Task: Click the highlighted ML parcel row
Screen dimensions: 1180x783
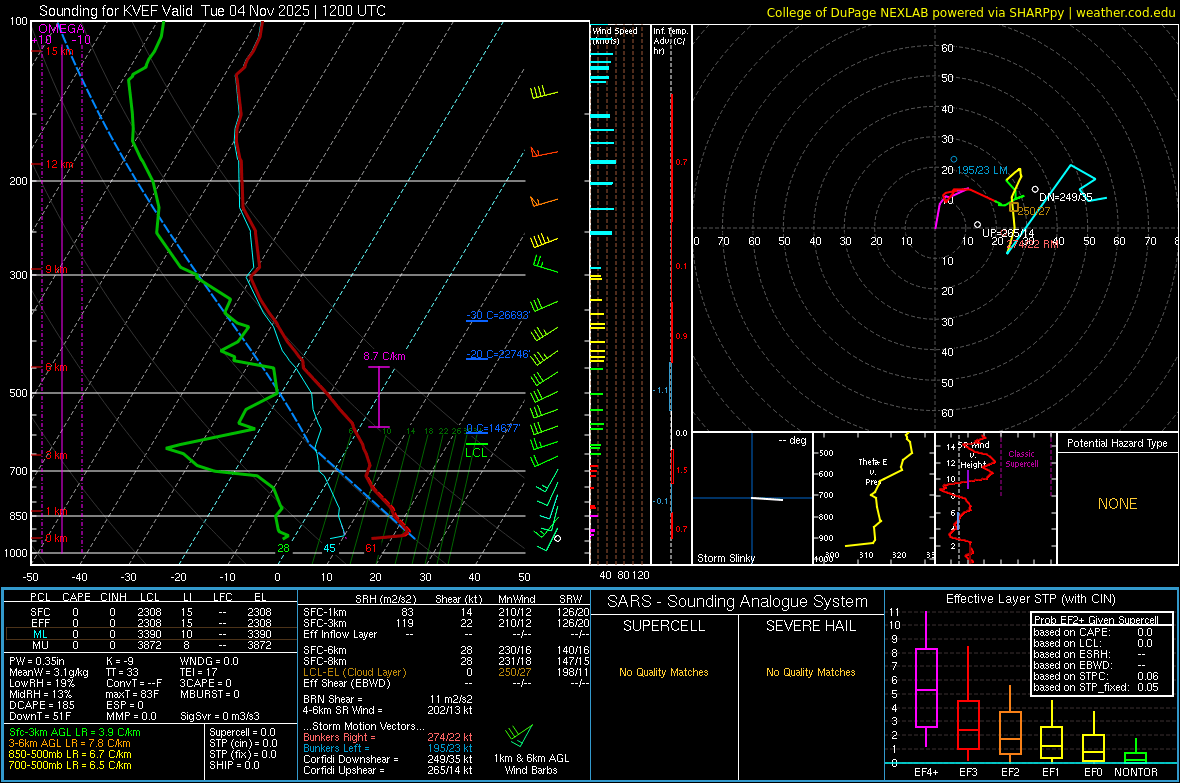Action: pyautogui.click(x=151, y=634)
